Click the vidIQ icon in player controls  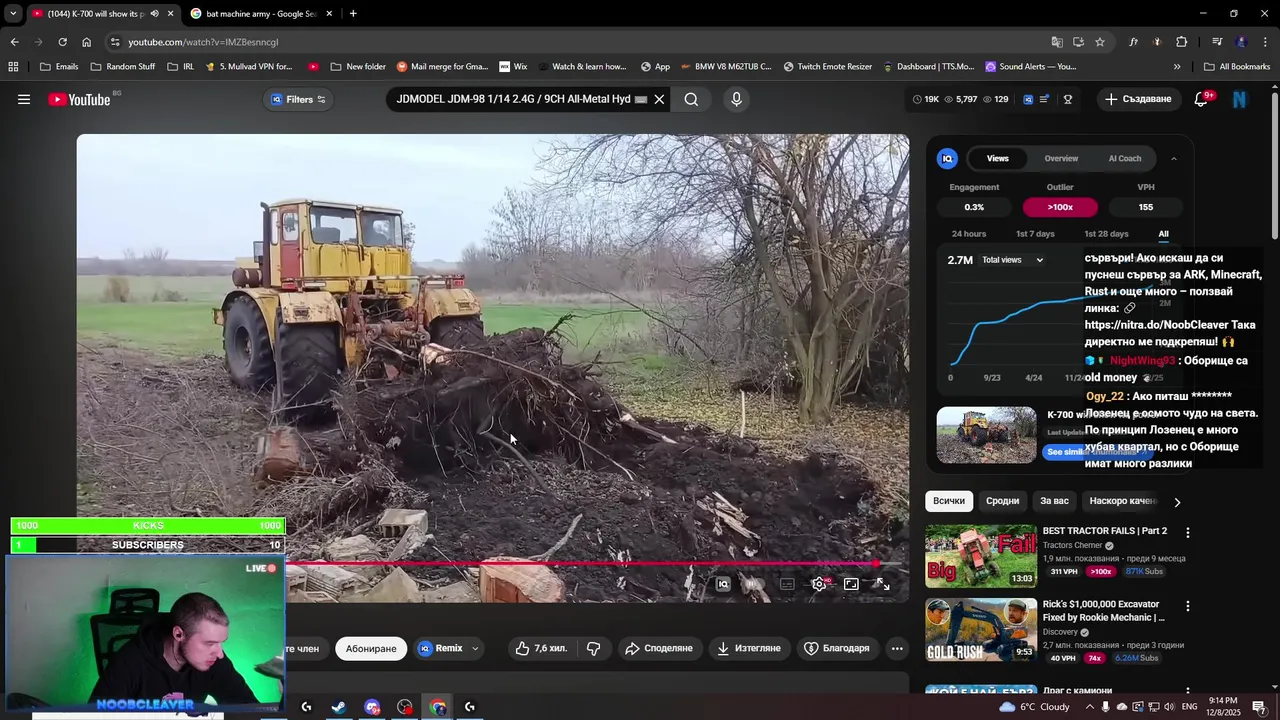[724, 584]
